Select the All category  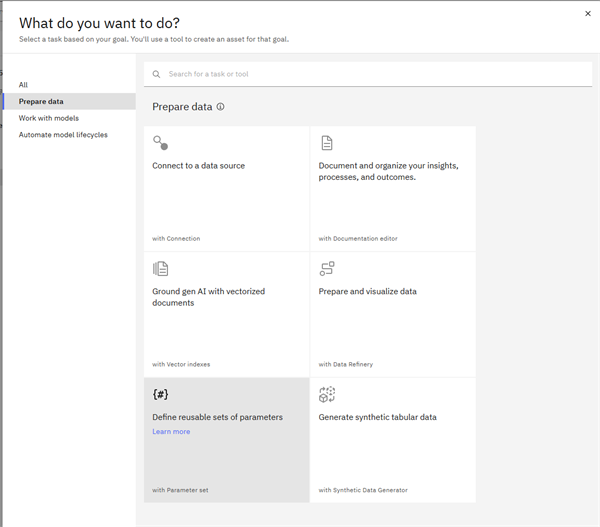24,85
